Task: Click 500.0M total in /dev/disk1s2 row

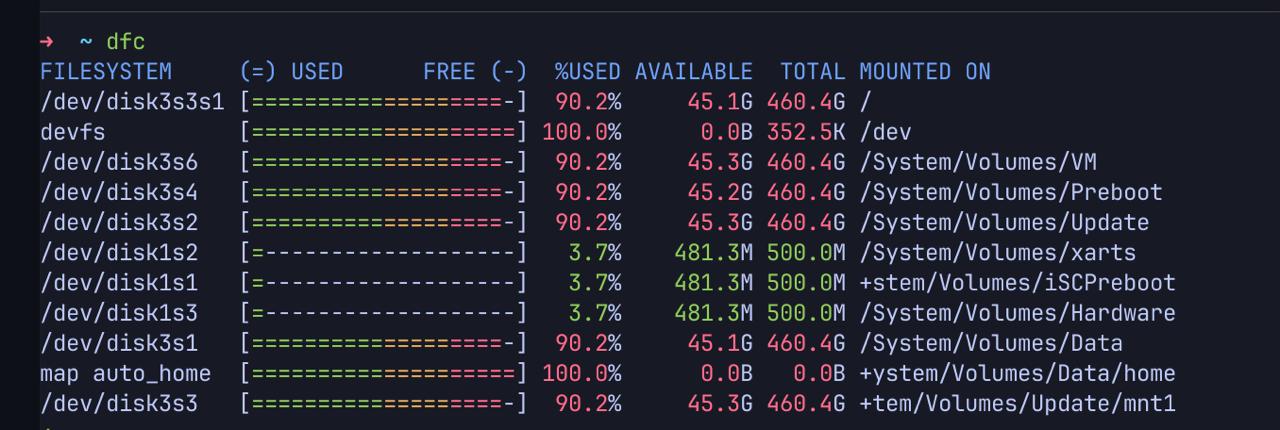Action: pos(806,253)
